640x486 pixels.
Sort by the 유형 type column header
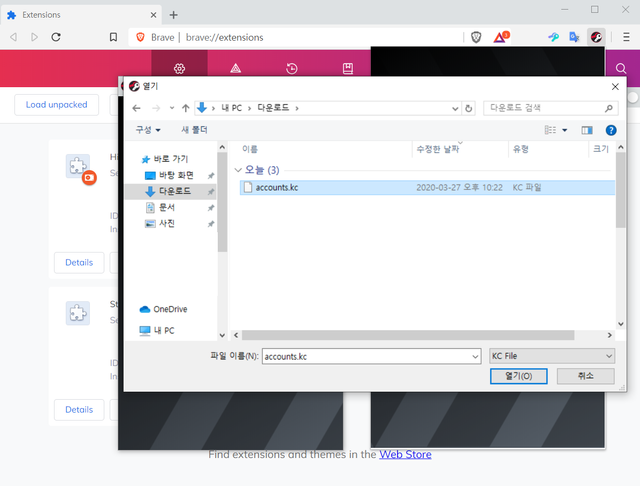pos(521,149)
